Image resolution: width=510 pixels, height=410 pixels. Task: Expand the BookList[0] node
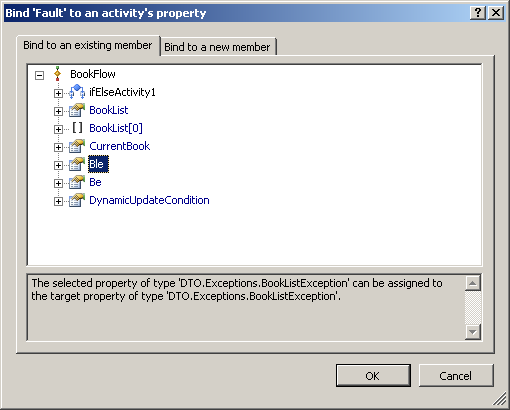click(58, 129)
